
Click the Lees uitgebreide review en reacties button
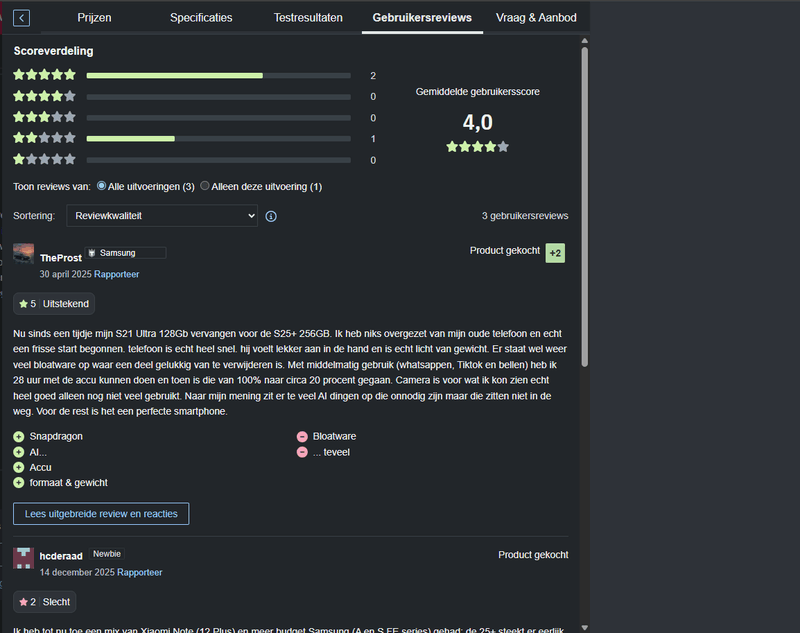101,514
